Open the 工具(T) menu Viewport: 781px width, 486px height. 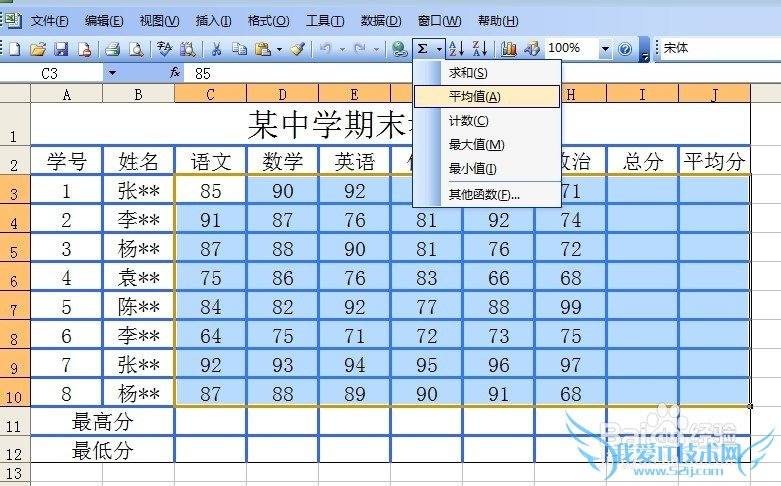tap(325, 21)
